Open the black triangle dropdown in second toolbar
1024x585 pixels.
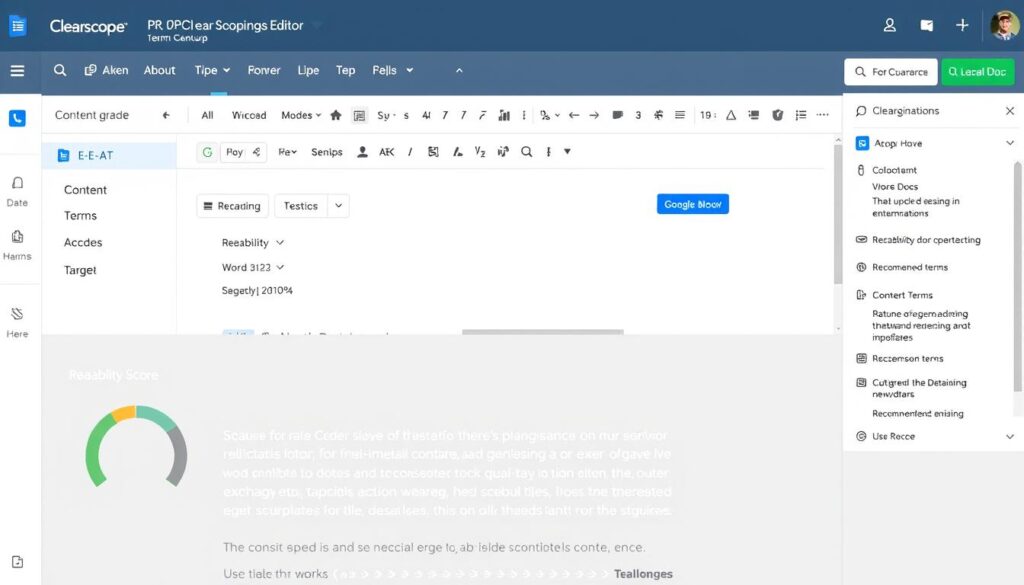pyautogui.click(x=568, y=151)
